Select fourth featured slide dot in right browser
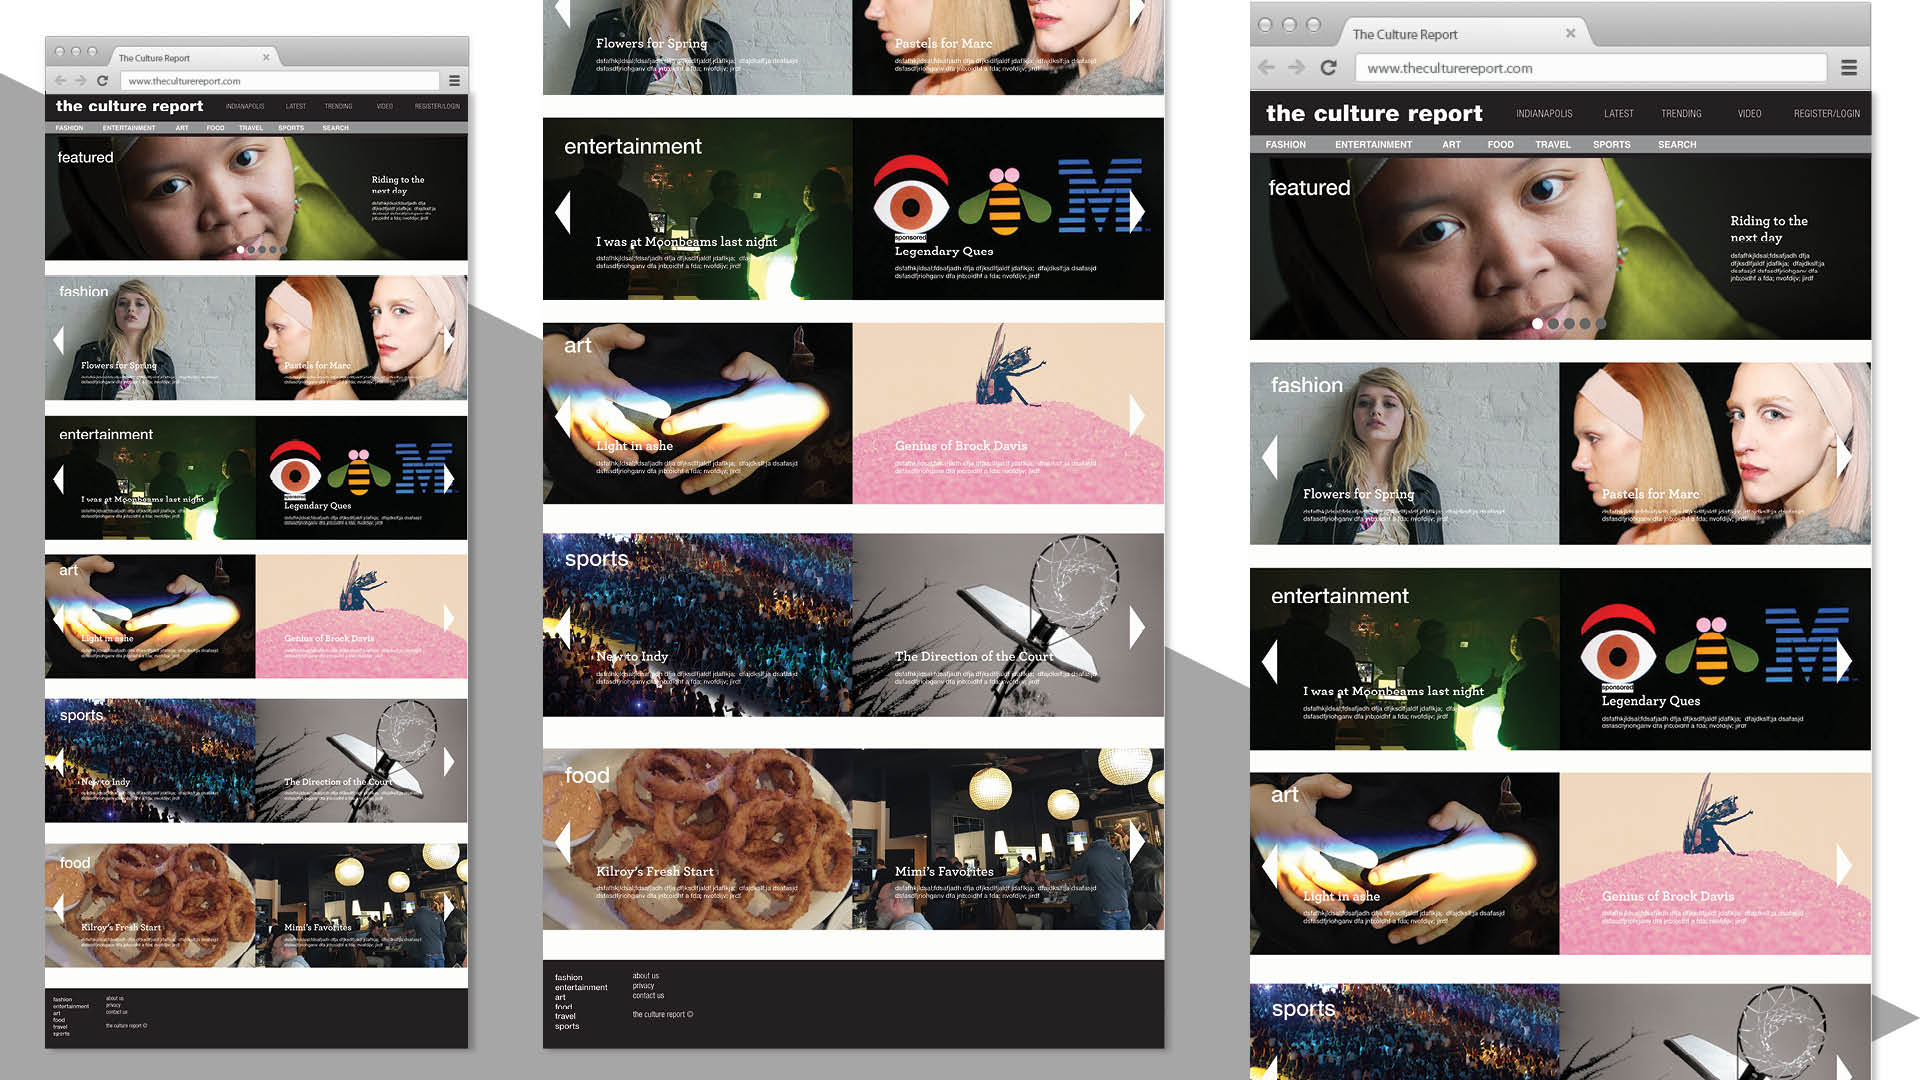 pyautogui.click(x=1585, y=323)
